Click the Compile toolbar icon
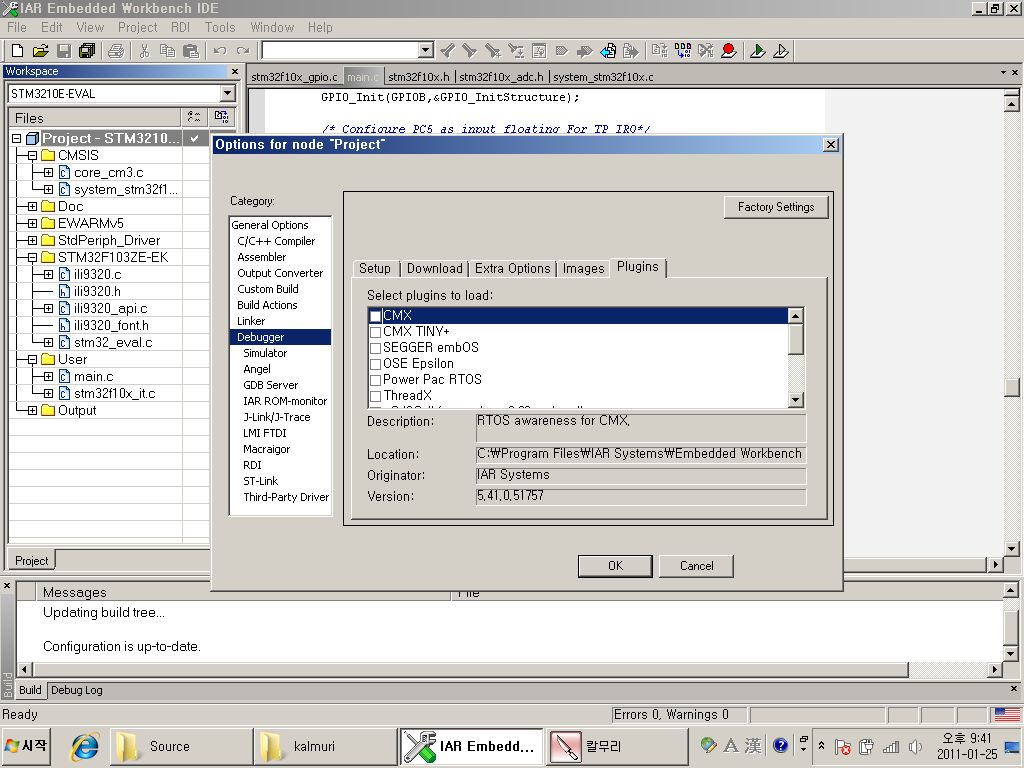This screenshot has width=1024, height=768. tap(660, 50)
